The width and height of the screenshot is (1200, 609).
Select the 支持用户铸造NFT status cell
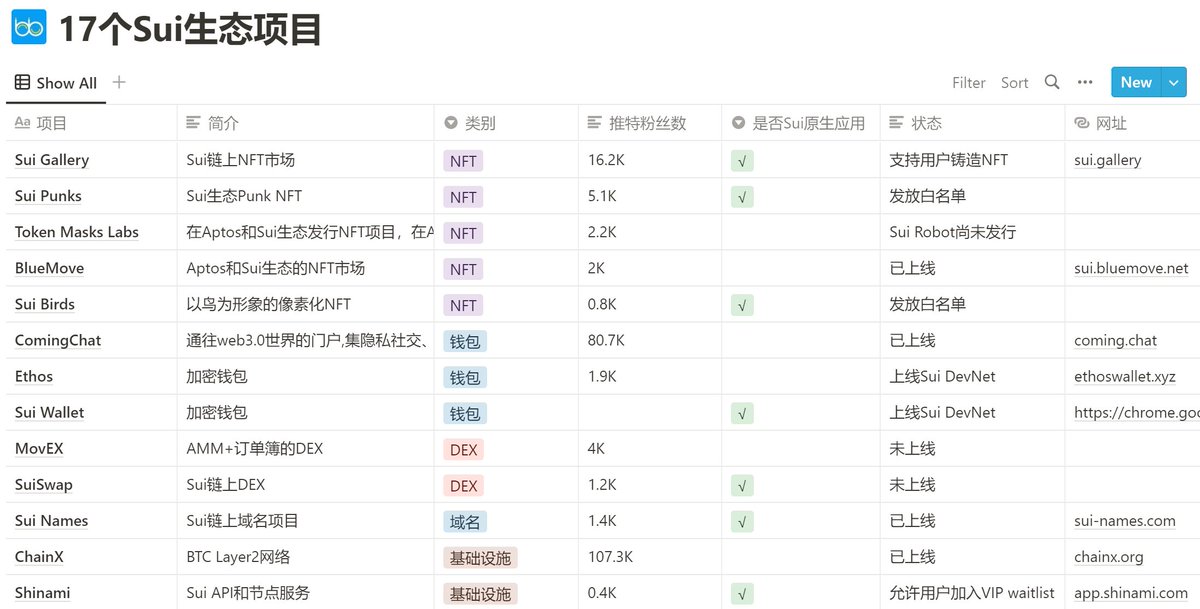973,161
